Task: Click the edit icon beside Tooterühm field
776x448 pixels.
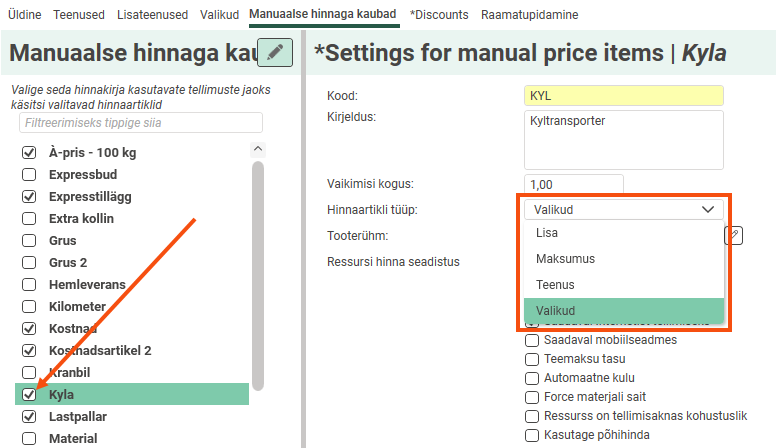Action: tap(733, 235)
